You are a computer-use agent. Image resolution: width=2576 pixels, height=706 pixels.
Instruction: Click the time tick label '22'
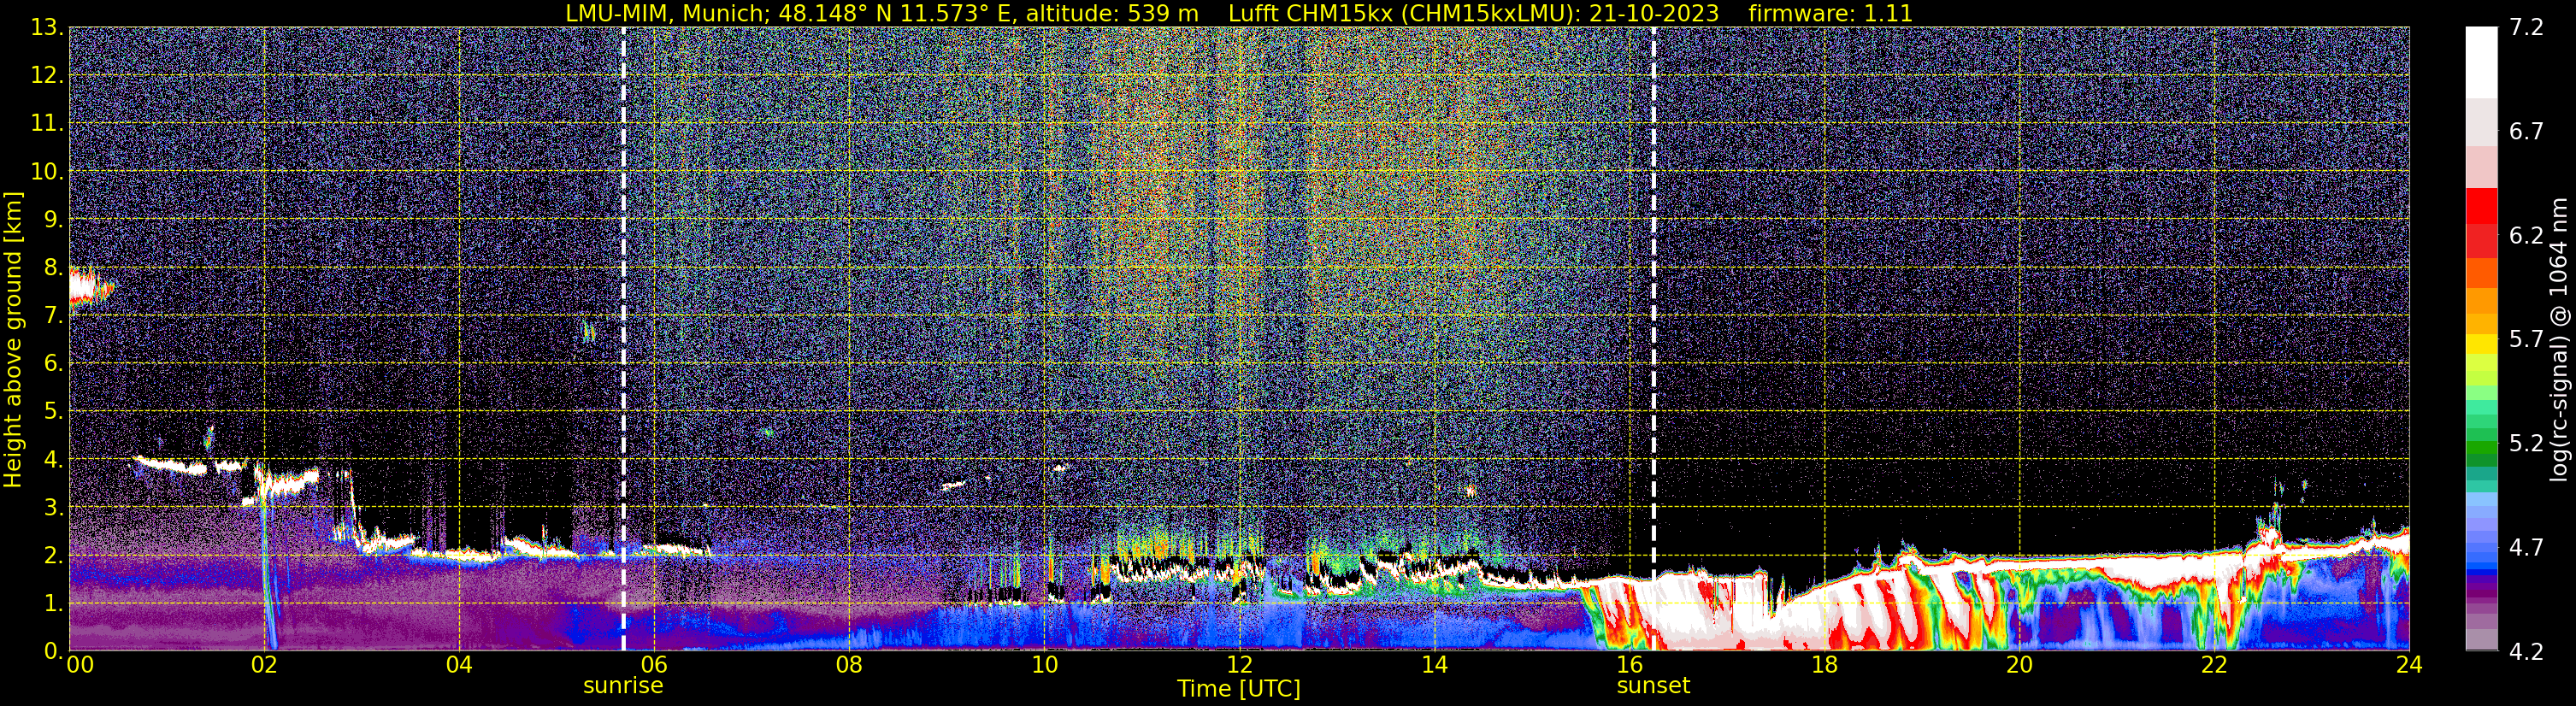tap(2214, 664)
